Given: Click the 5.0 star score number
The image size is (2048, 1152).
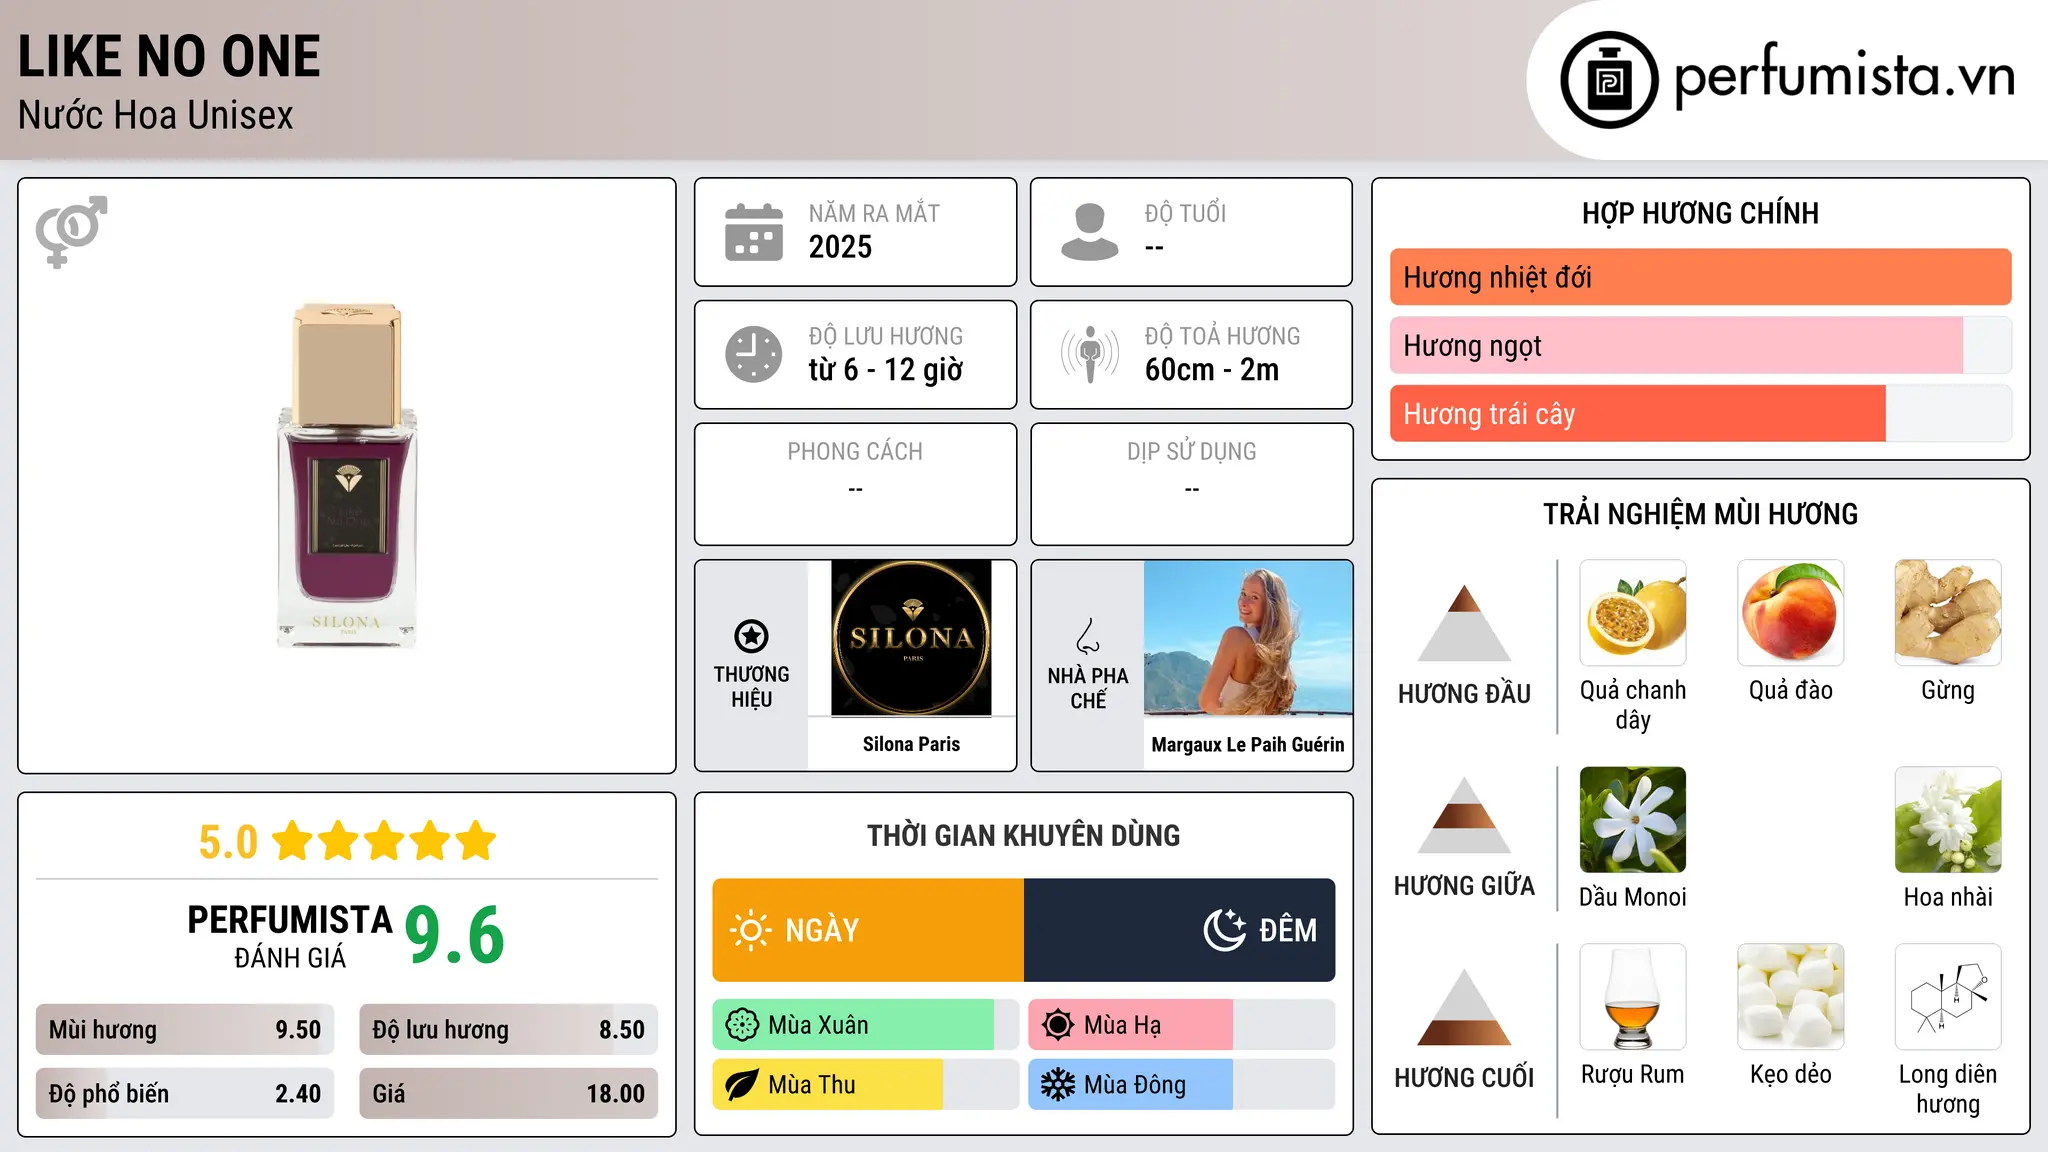Looking at the screenshot, I should [228, 842].
